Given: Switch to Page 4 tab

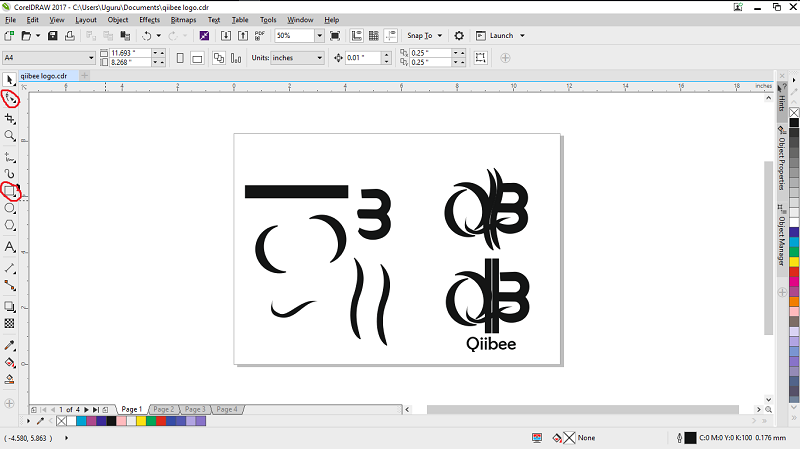Looking at the screenshot, I should click(227, 409).
